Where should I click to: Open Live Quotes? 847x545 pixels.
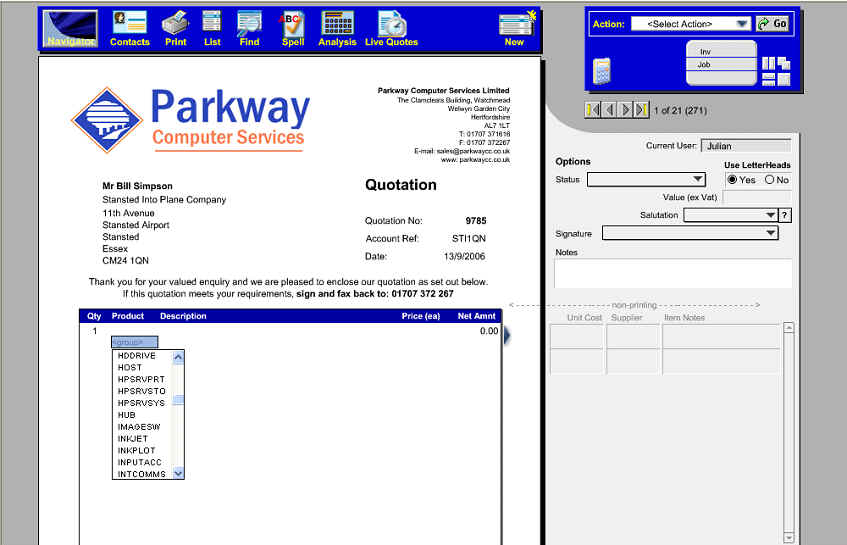[392, 29]
